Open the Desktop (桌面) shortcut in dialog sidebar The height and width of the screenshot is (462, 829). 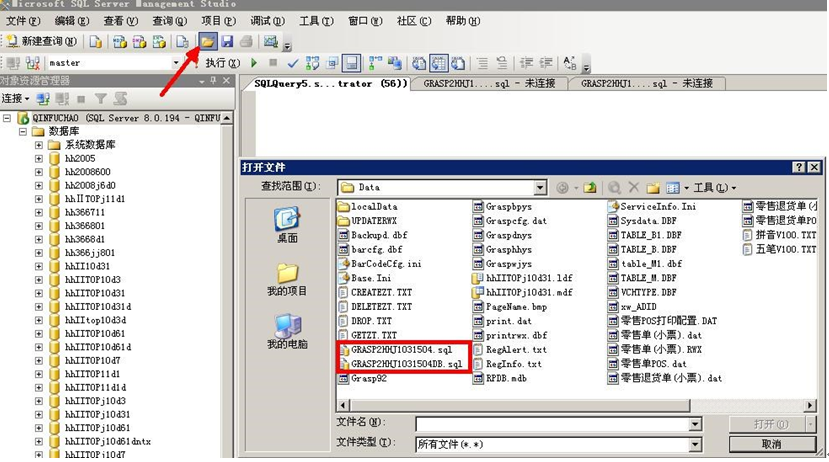pyautogui.click(x=288, y=224)
